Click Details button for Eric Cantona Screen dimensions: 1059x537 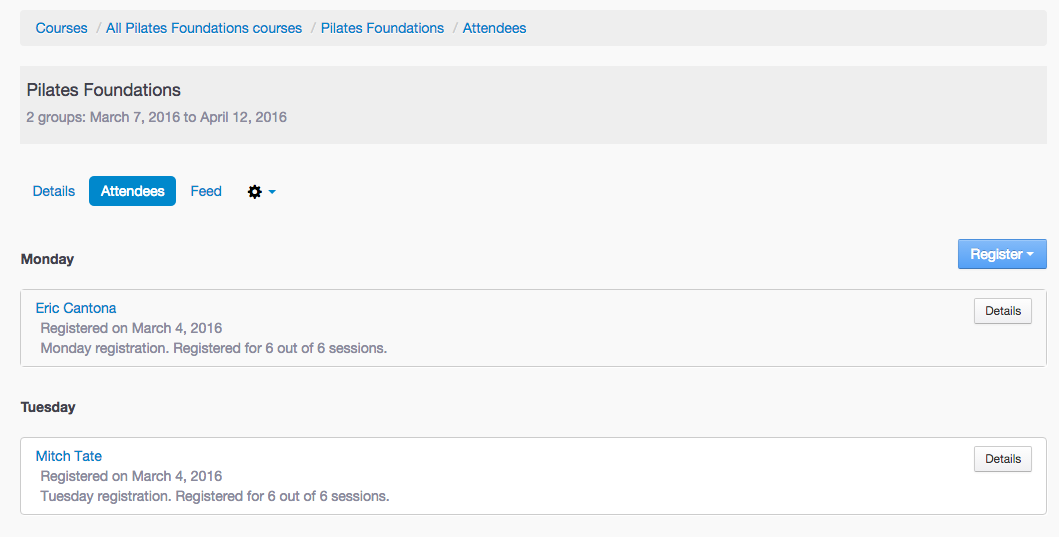tap(1002, 311)
